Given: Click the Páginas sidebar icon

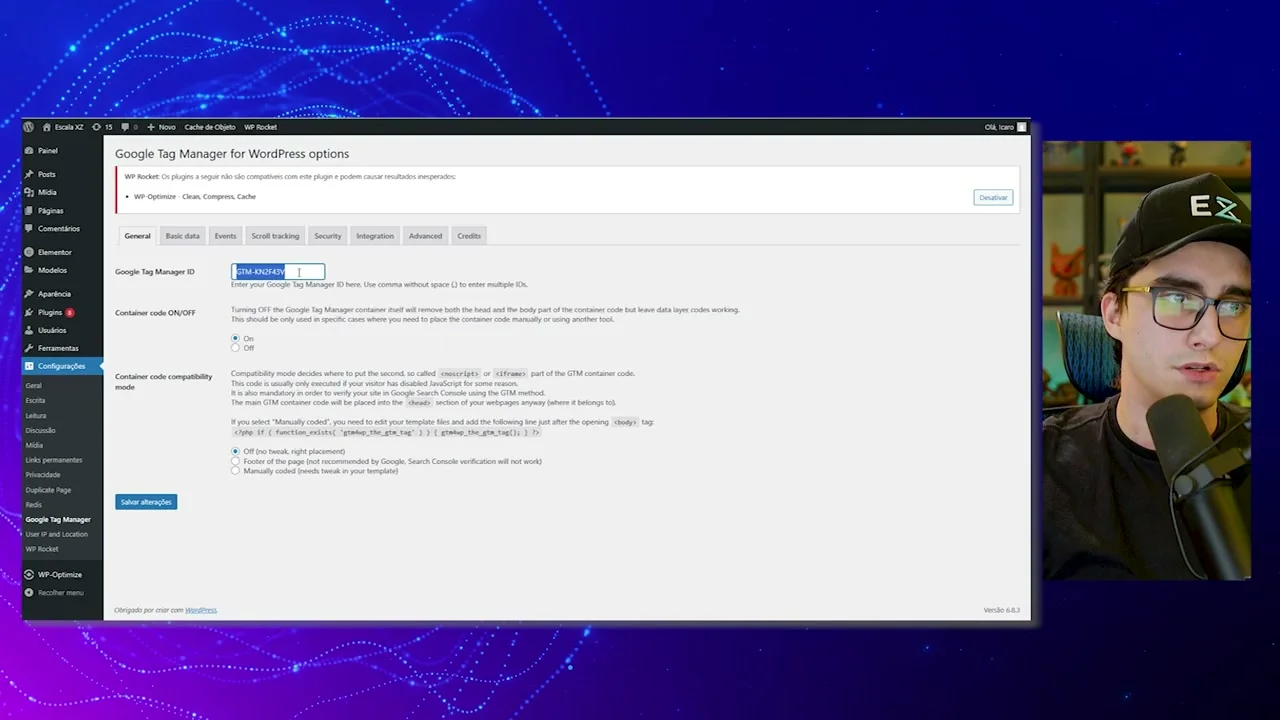Looking at the screenshot, I should point(29,211).
